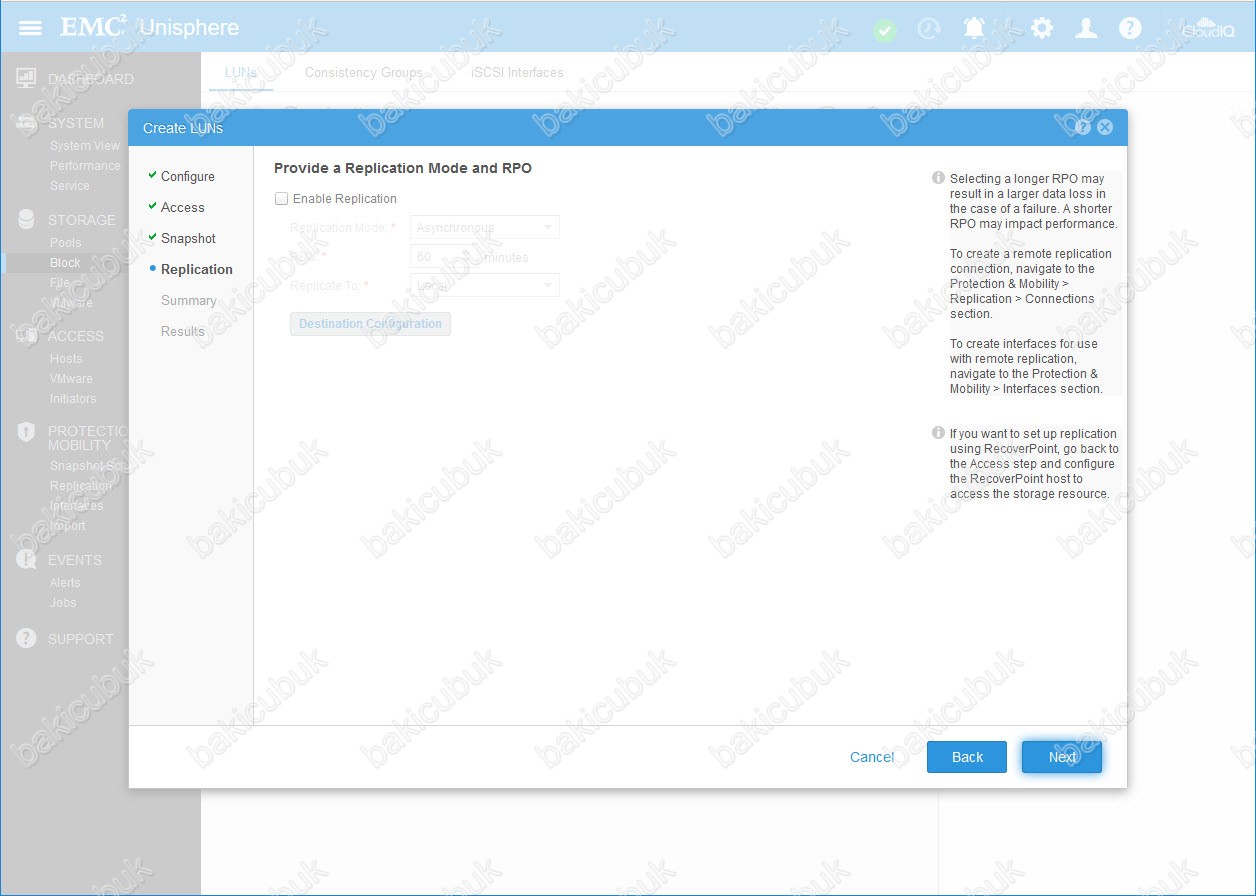1256x896 pixels.
Task: Click the Storage disk stack icon
Action: (27, 220)
